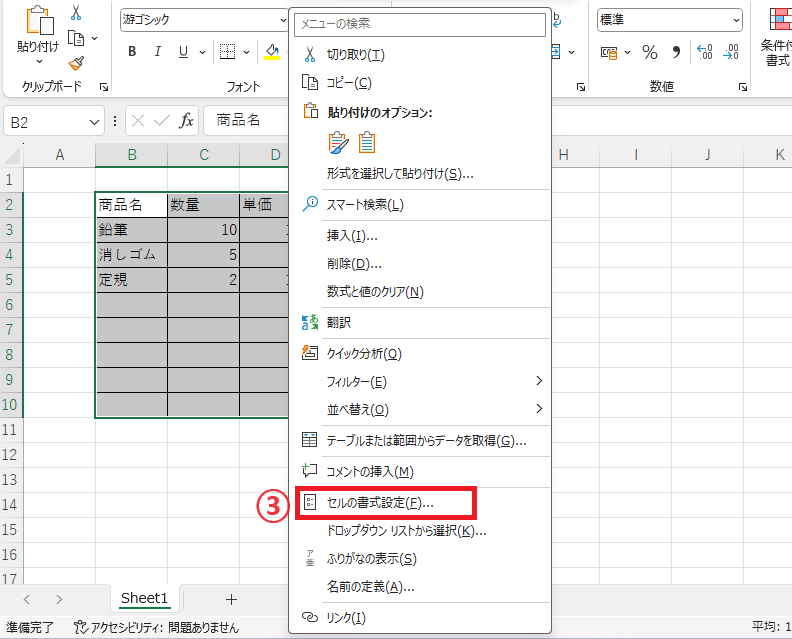Open the clipboard group dialog launcher
Screen dimensions: 792x639
(x=104, y=87)
